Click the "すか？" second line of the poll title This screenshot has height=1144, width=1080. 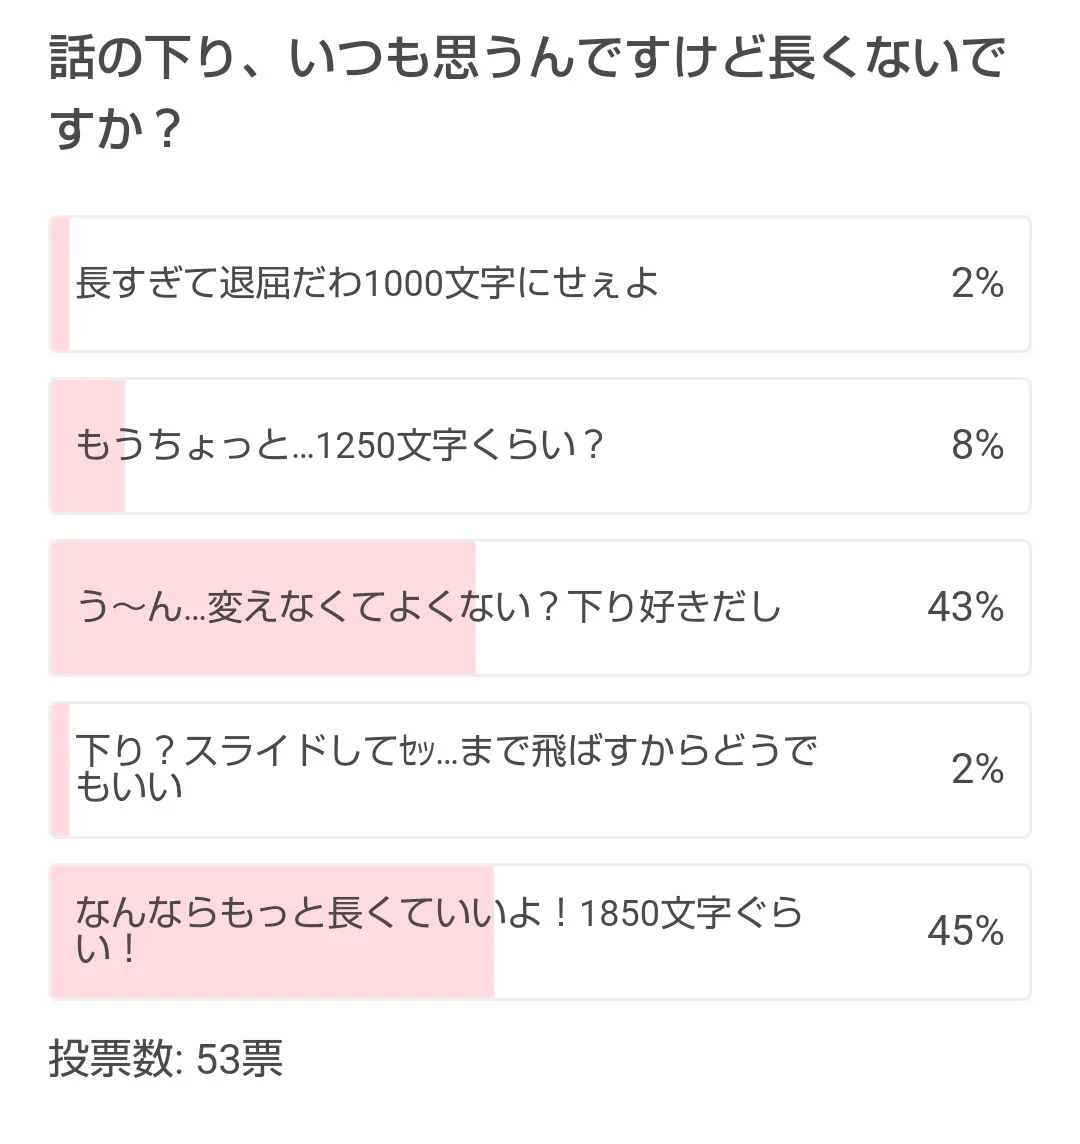[x=115, y=130]
